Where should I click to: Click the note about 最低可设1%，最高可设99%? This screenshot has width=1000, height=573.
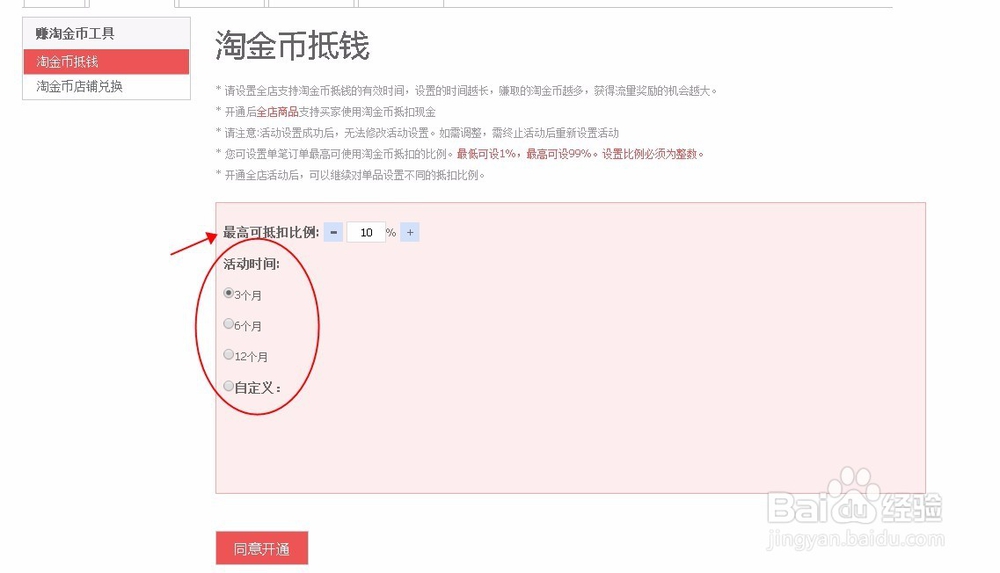click(580, 154)
